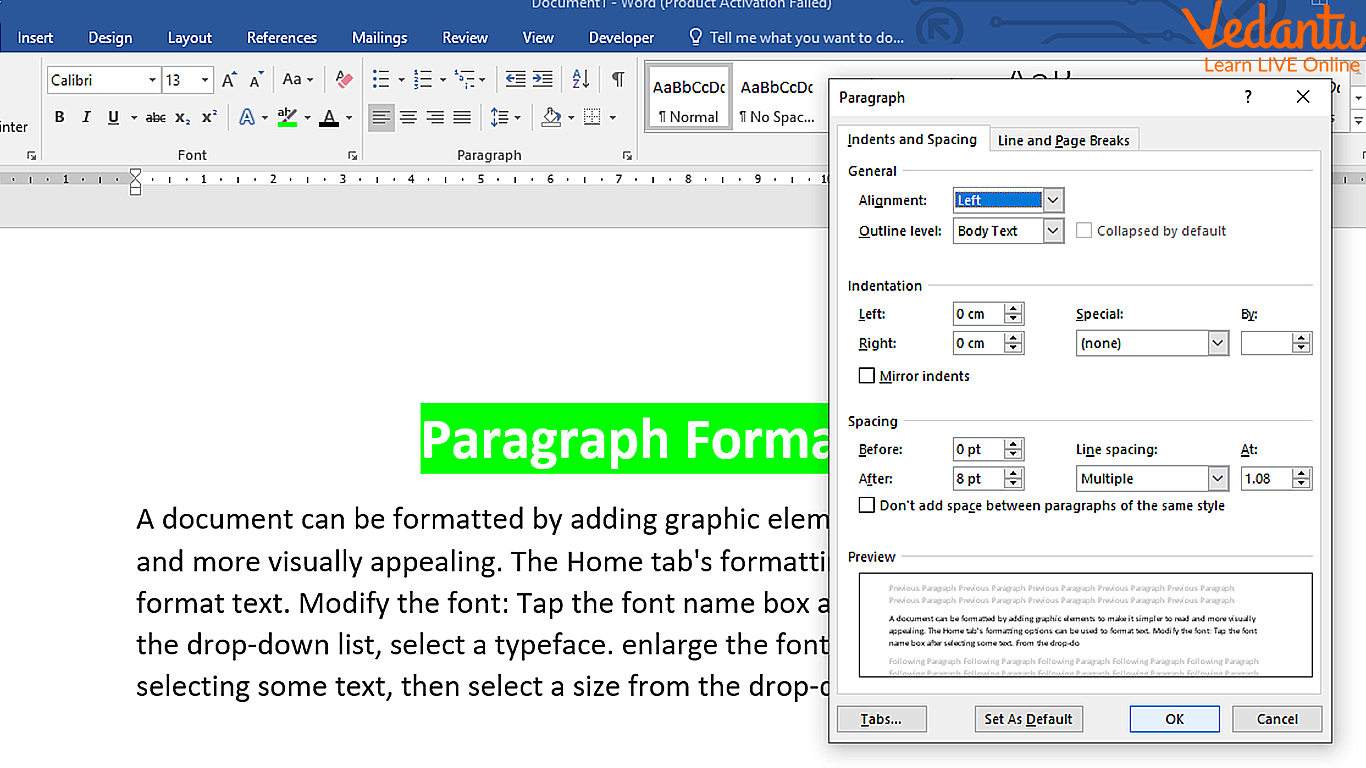Select center alignment in the Paragraph group
1366x768 pixels.
point(408,117)
